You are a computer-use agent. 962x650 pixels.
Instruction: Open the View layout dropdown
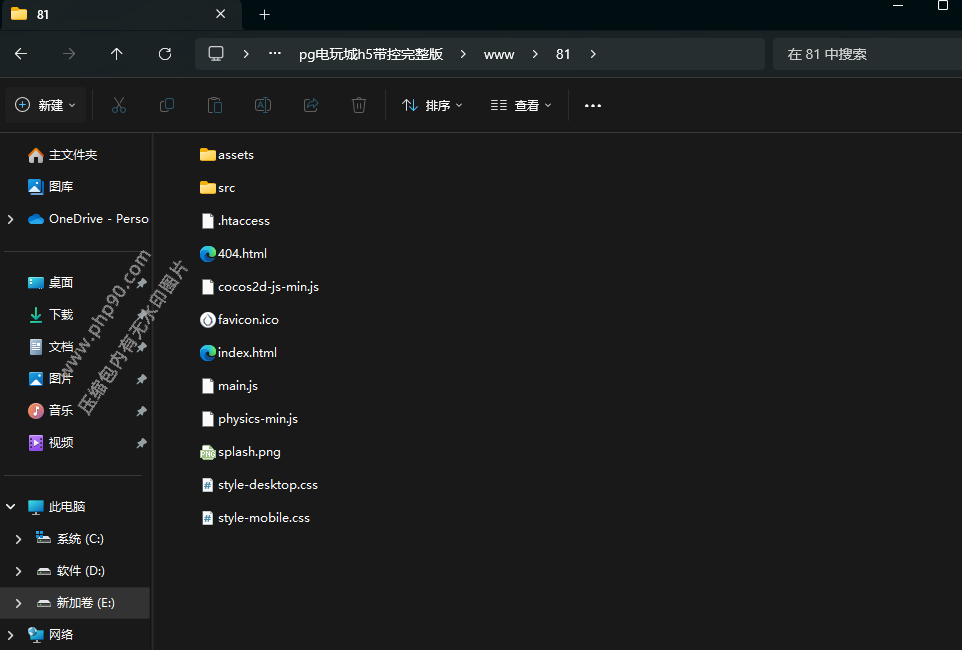click(521, 105)
